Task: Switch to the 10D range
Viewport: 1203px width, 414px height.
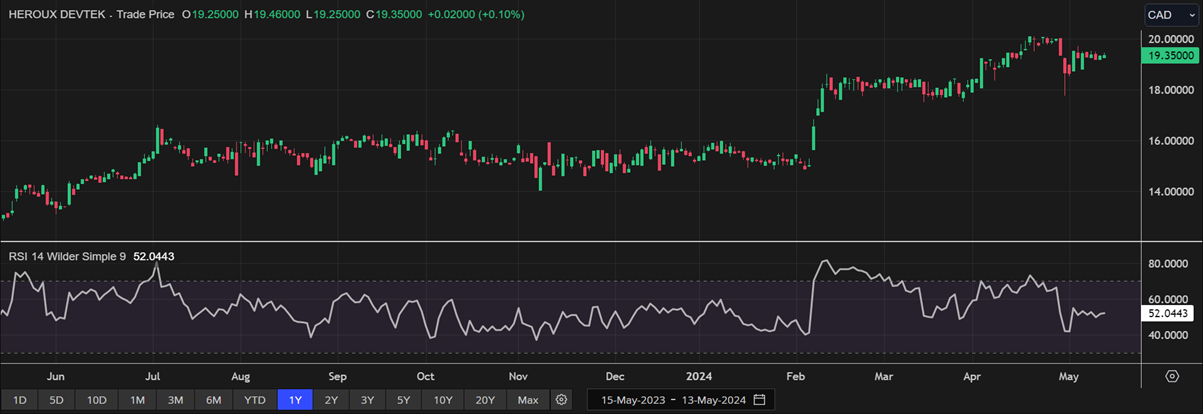Action: coord(96,400)
